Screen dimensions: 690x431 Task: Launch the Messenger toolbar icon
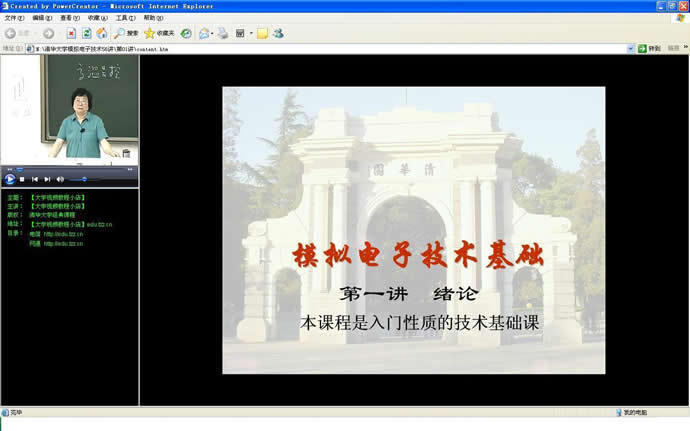point(278,33)
